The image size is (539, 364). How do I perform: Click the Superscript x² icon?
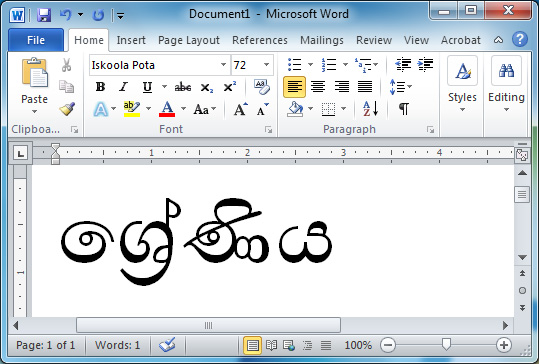(229, 87)
